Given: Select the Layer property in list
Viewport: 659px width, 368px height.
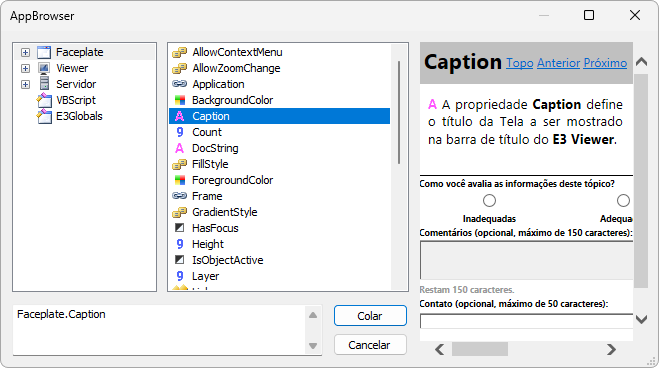Looking at the screenshot, I should (x=206, y=276).
